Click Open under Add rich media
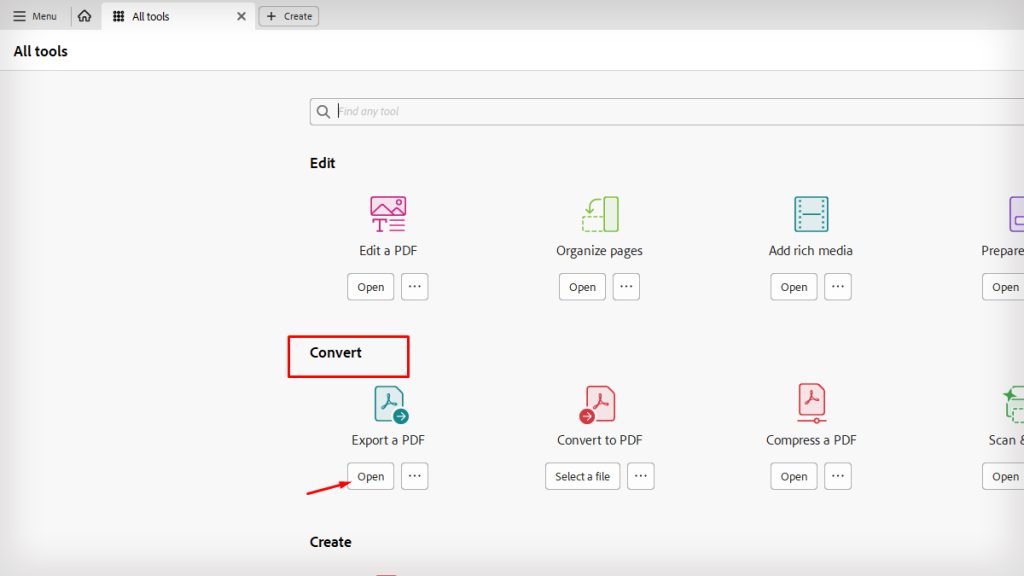 (x=793, y=287)
